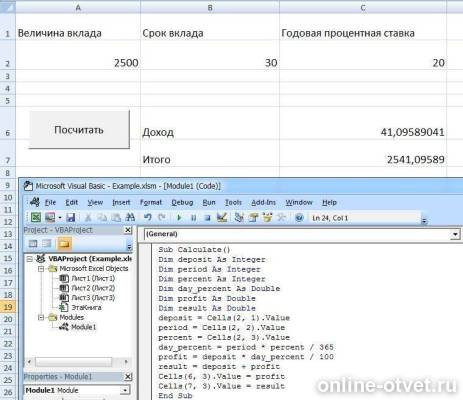Open the Module1 Module properties dropdown
Image resolution: width=463 pixels, height=400 pixels.
click(x=125, y=390)
